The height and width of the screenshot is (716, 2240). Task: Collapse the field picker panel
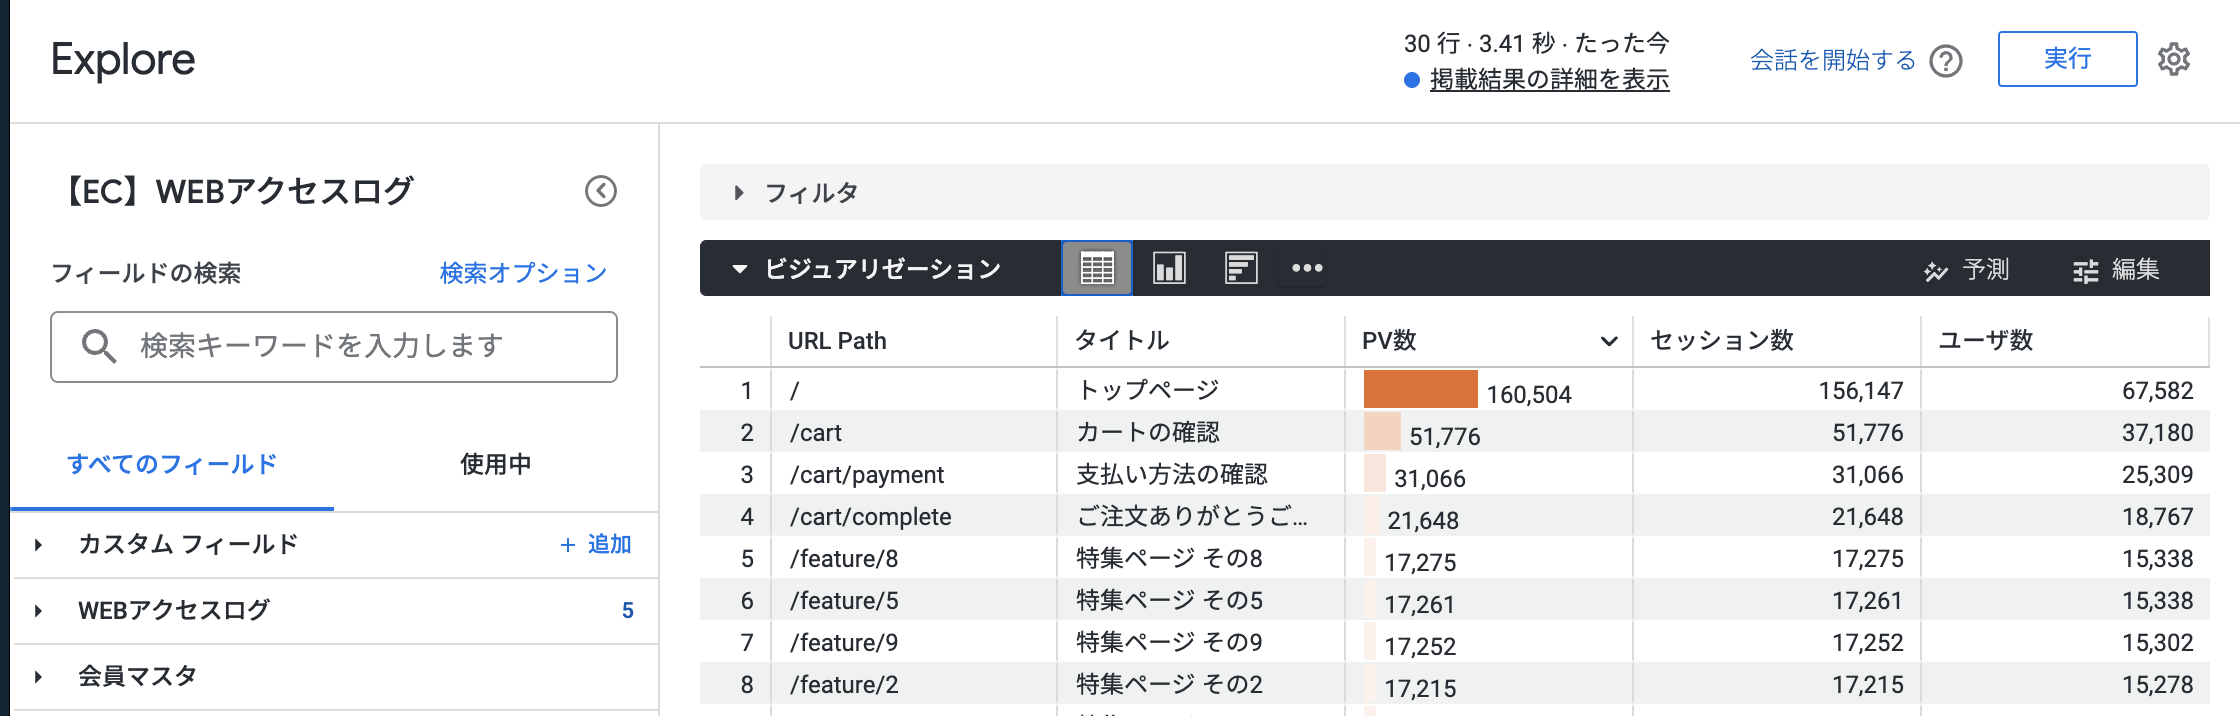[600, 191]
